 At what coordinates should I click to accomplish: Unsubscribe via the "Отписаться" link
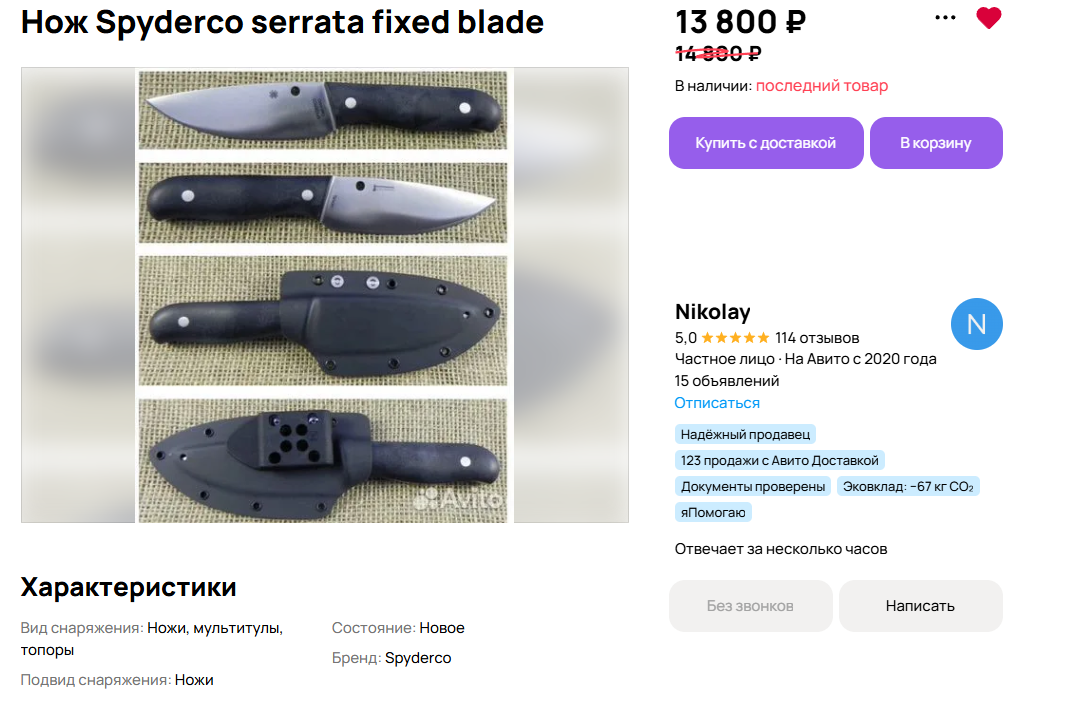pyautogui.click(x=717, y=403)
